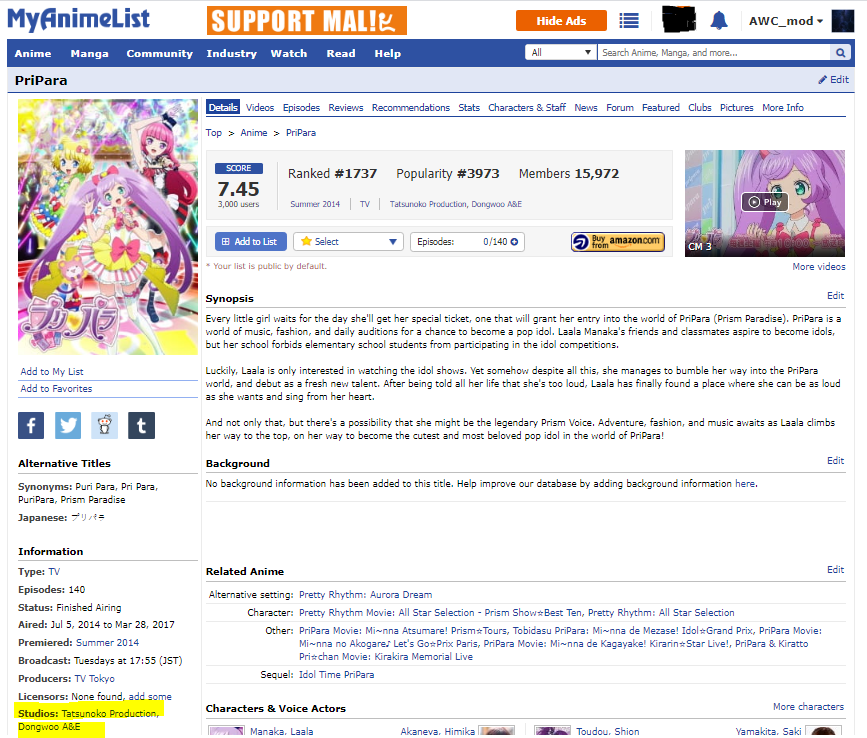
Task: Open the Manga menu
Action: coord(90,54)
